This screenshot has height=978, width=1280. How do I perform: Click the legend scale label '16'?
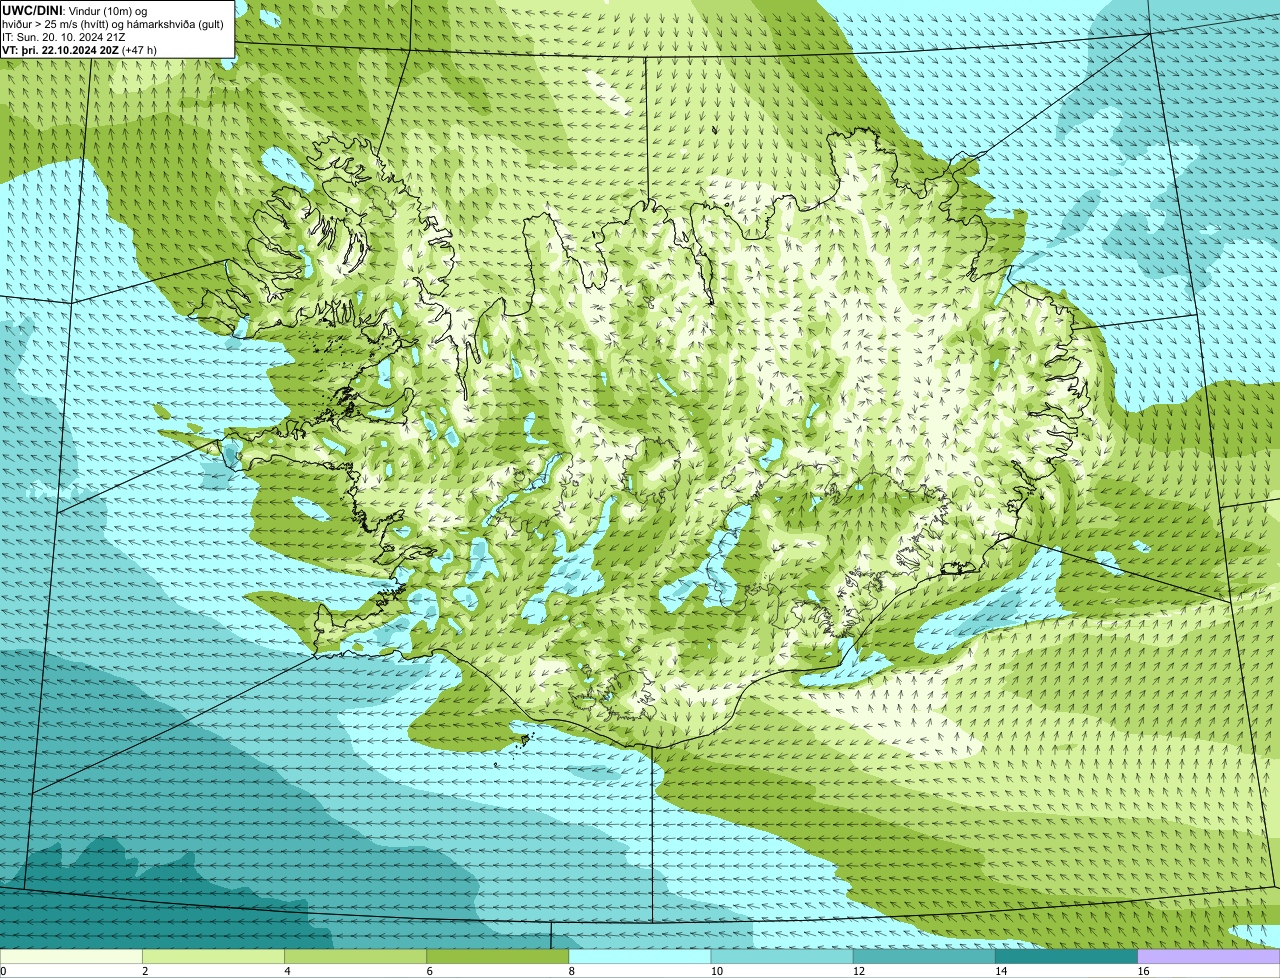point(1143,971)
